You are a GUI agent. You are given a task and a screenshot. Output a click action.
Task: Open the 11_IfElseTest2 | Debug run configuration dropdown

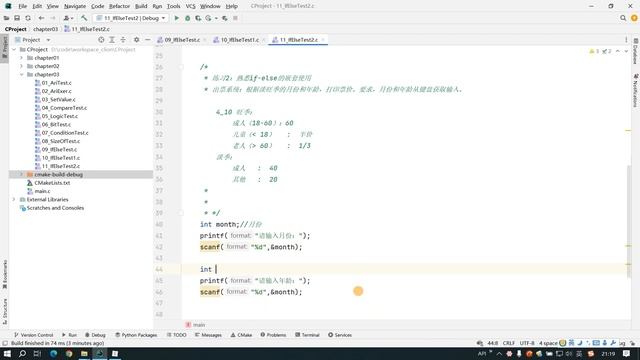pyautogui.click(x=131, y=18)
